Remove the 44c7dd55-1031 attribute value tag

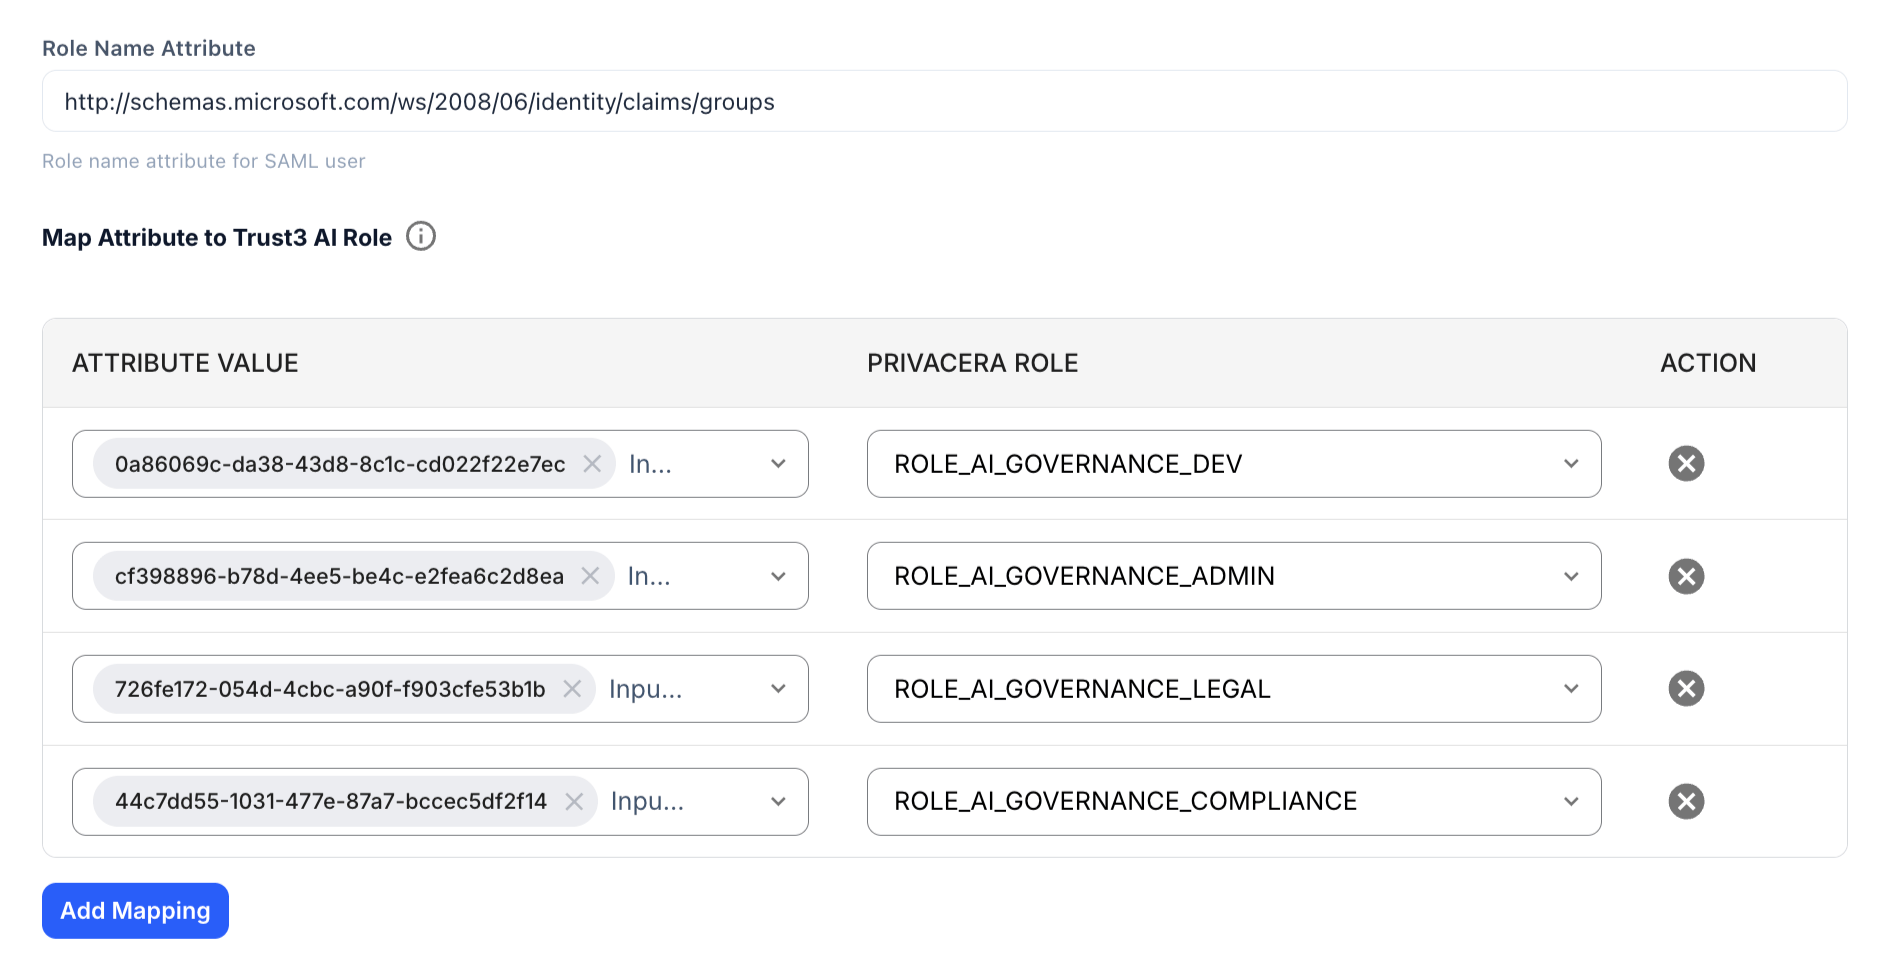pos(574,801)
